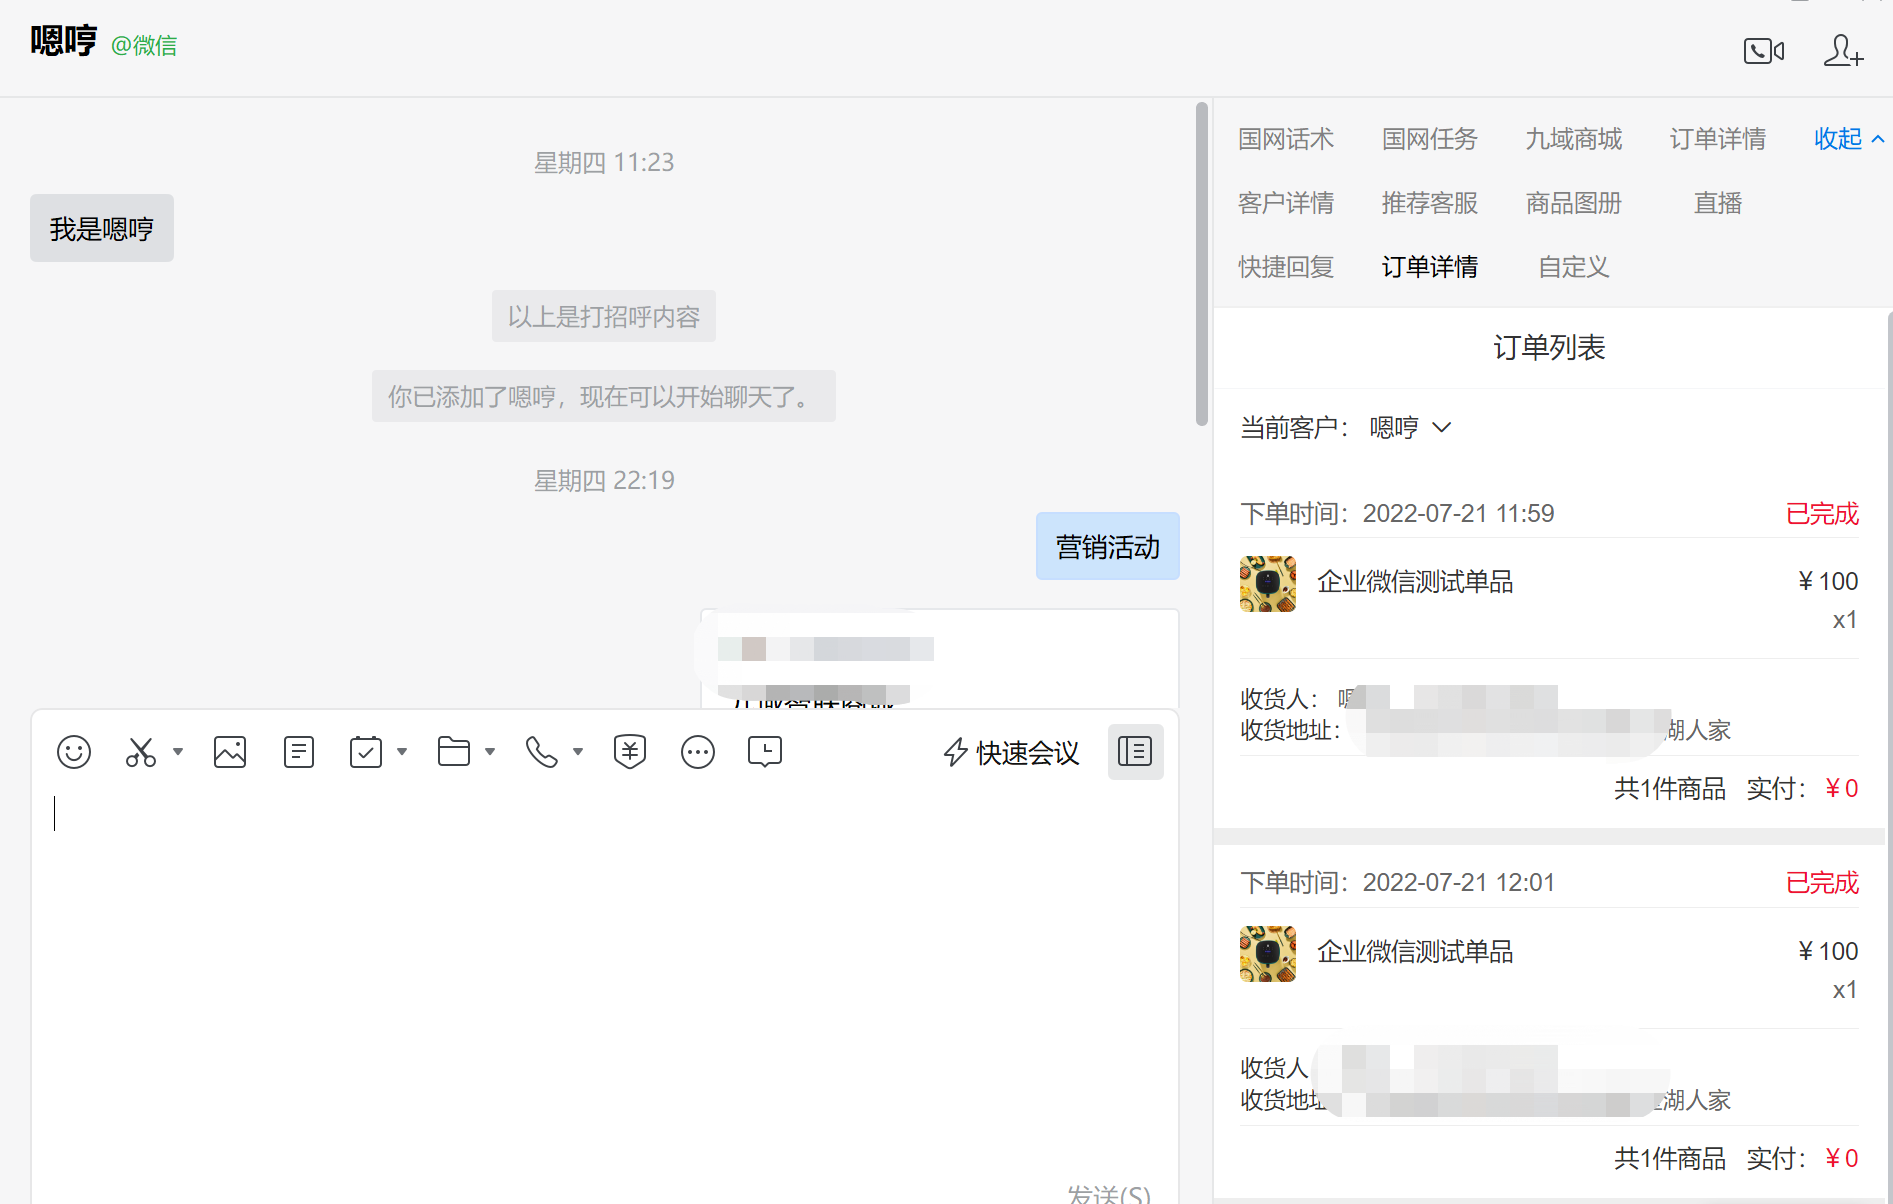Switch to 国网任务 tab
This screenshot has width=1893, height=1204.
click(1430, 139)
